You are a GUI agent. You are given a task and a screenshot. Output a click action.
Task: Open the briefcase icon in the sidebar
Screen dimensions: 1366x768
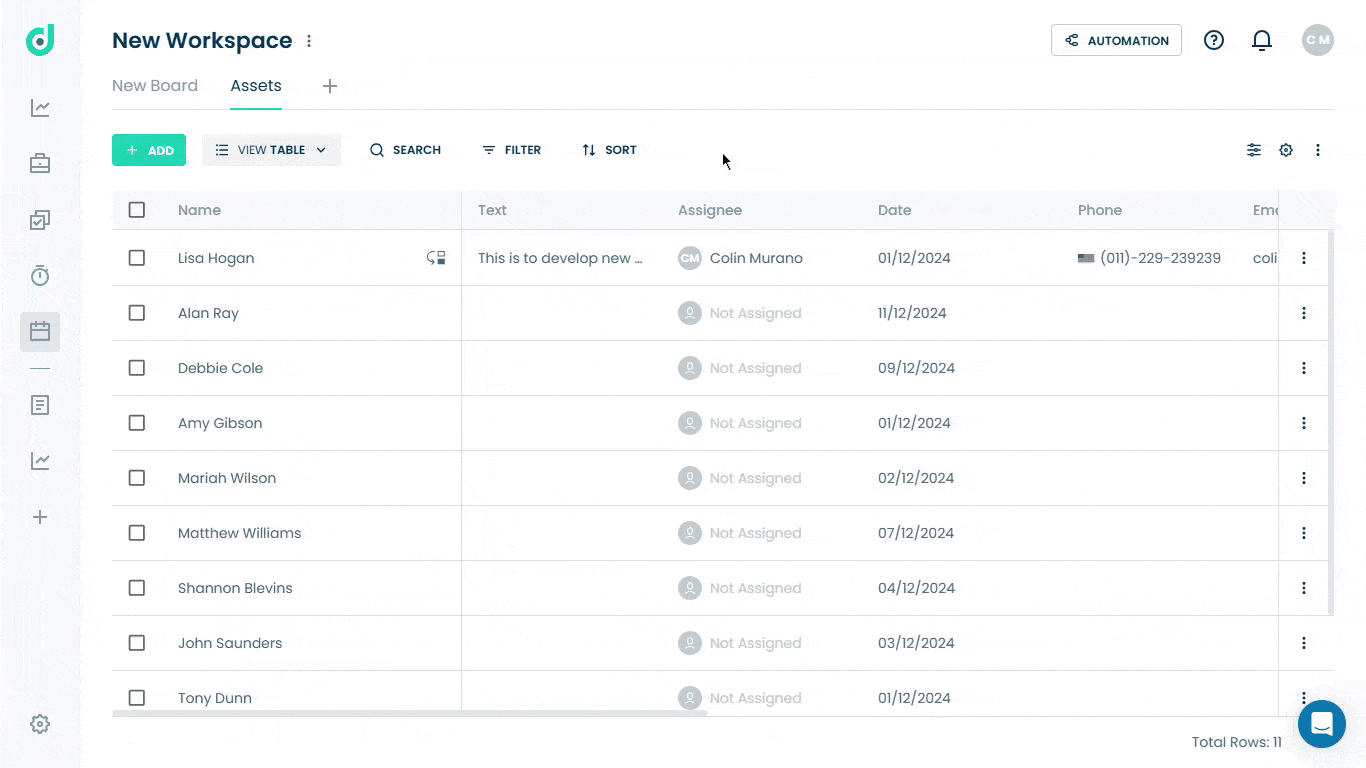pyautogui.click(x=40, y=163)
